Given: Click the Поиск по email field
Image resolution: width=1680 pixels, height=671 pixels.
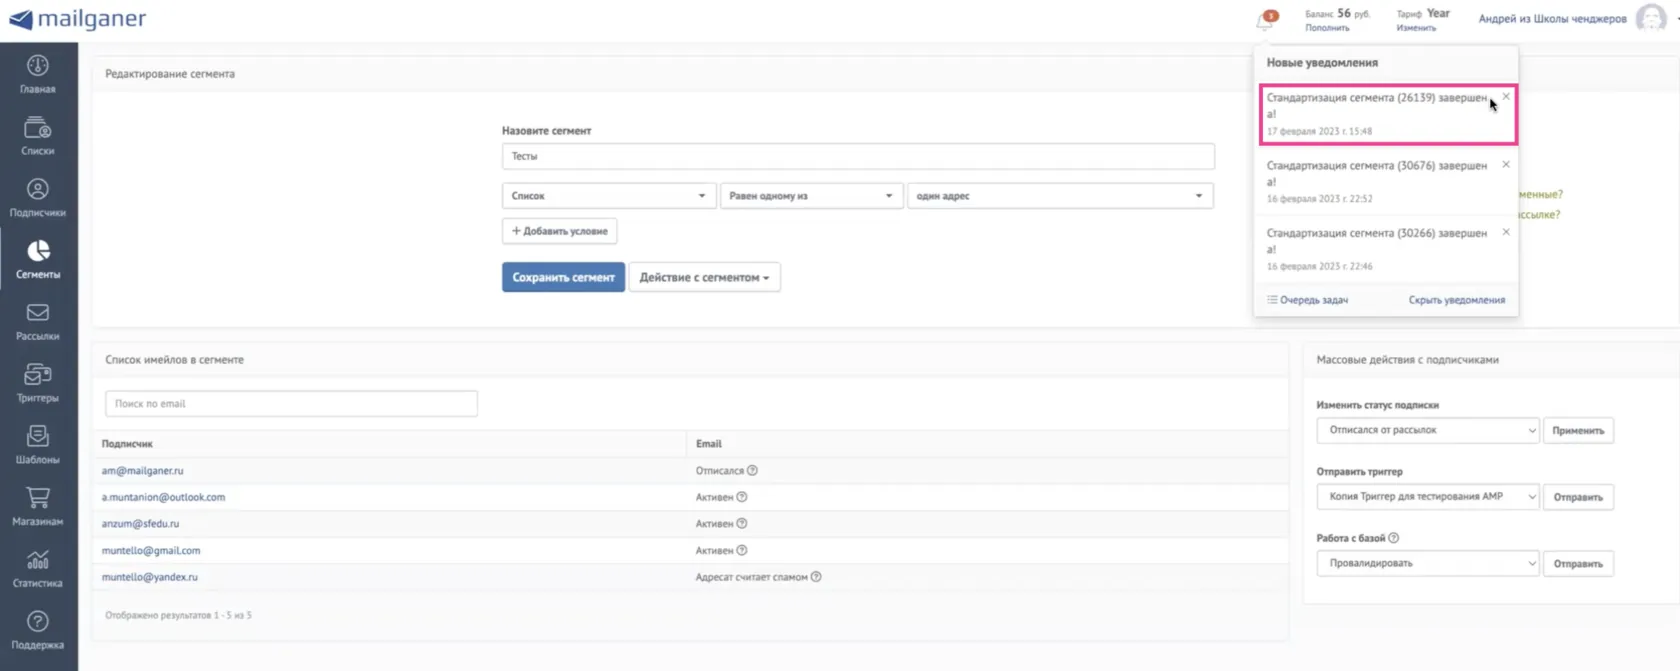Looking at the screenshot, I should point(291,404).
